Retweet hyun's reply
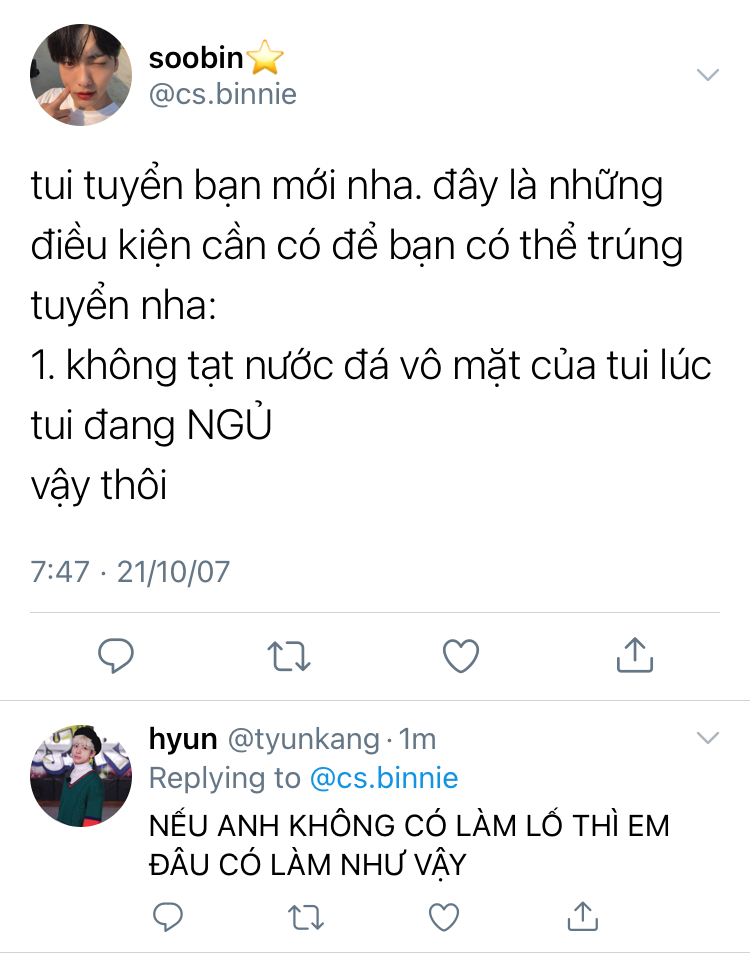 [306, 917]
